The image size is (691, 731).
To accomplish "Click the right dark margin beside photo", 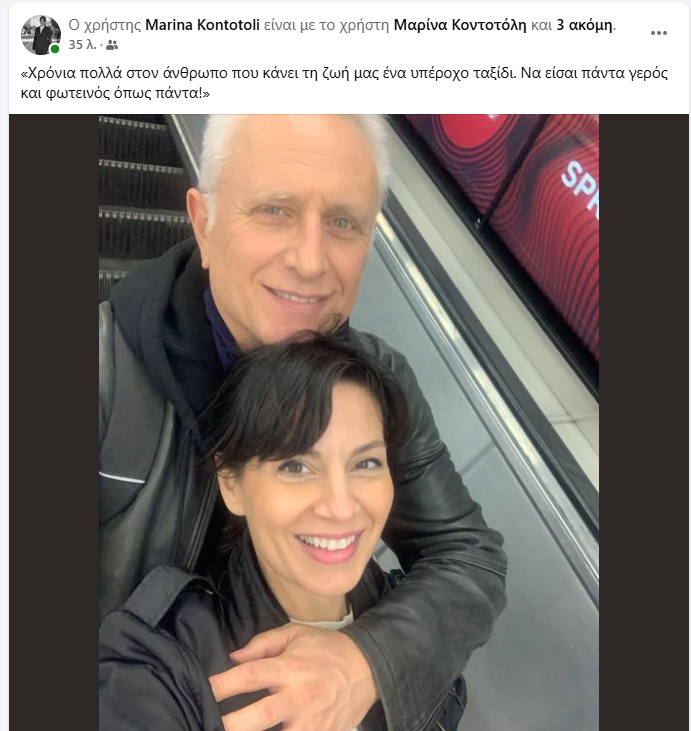I will pyautogui.click(x=643, y=422).
